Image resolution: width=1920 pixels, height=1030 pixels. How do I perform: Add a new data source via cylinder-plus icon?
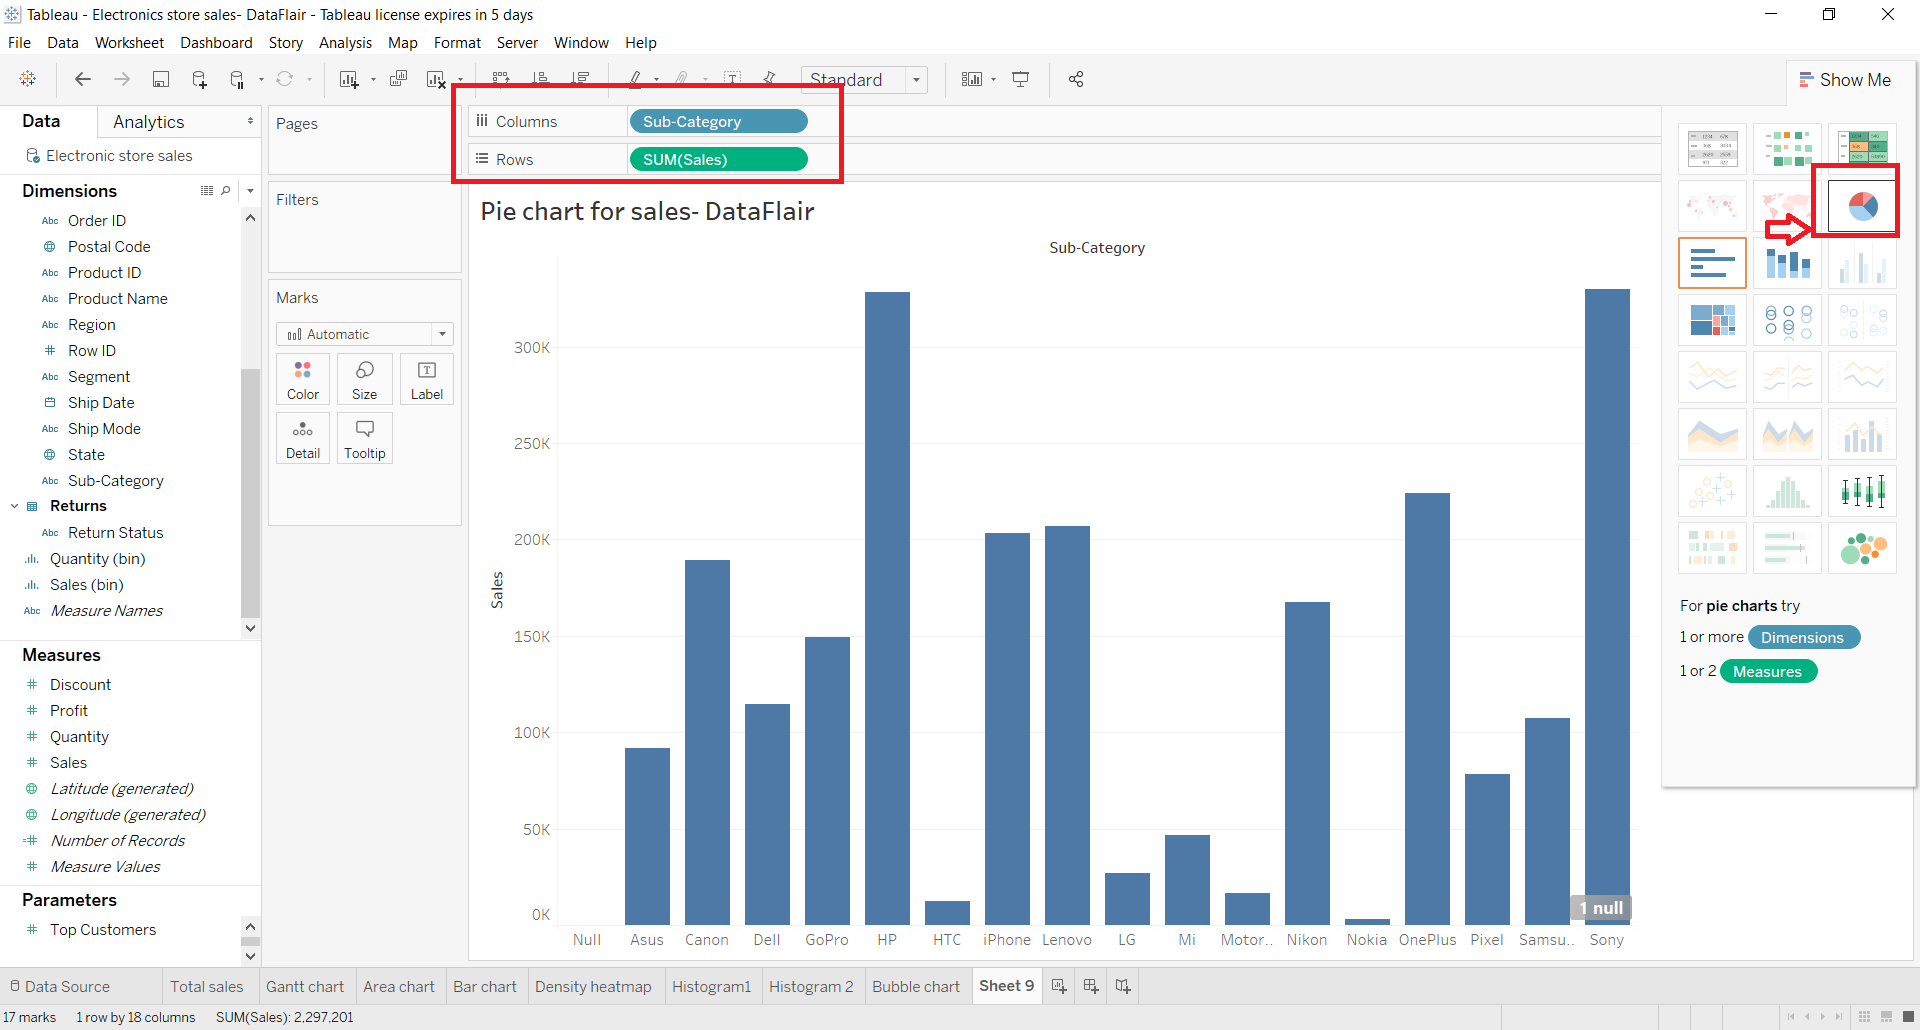(x=199, y=79)
